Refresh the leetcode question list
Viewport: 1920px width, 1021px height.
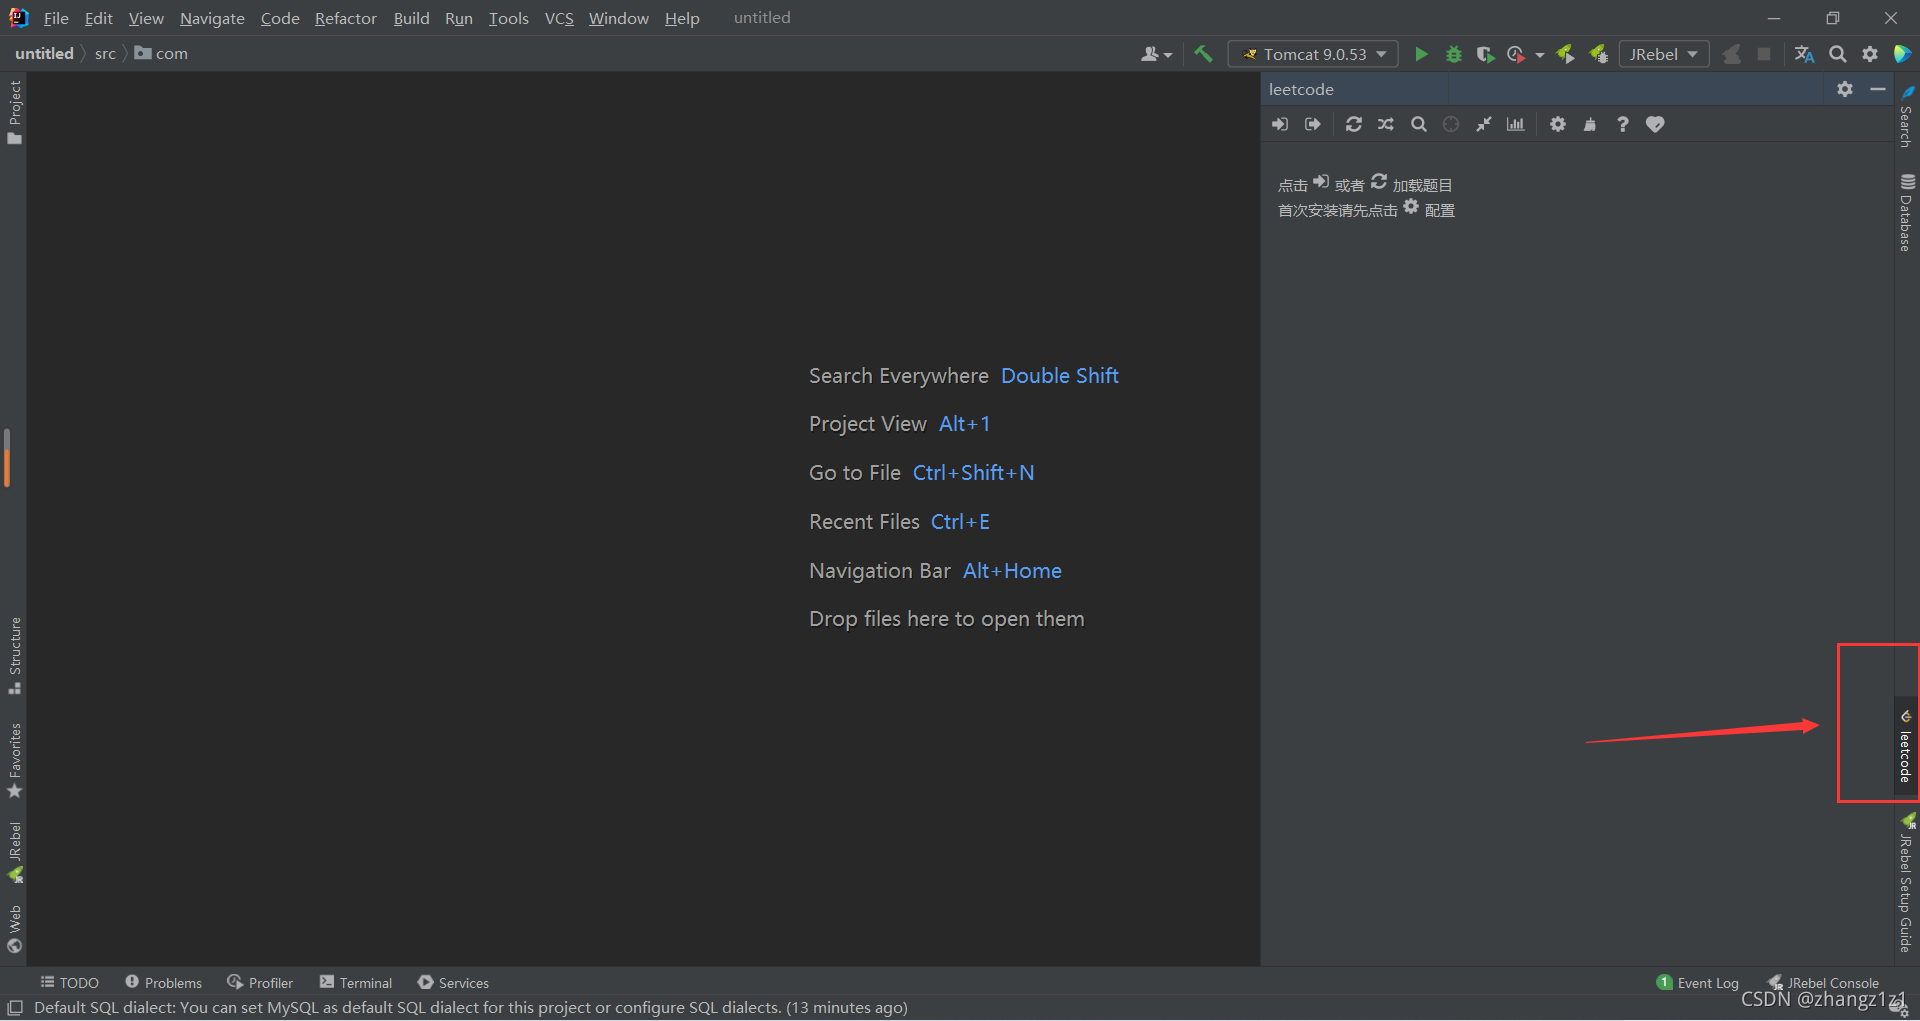(x=1353, y=124)
